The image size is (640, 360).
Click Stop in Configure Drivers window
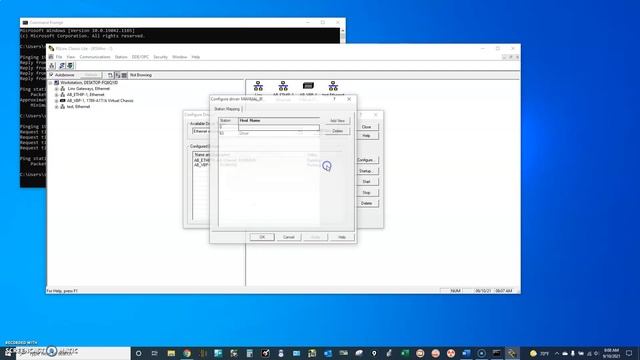[366, 193]
